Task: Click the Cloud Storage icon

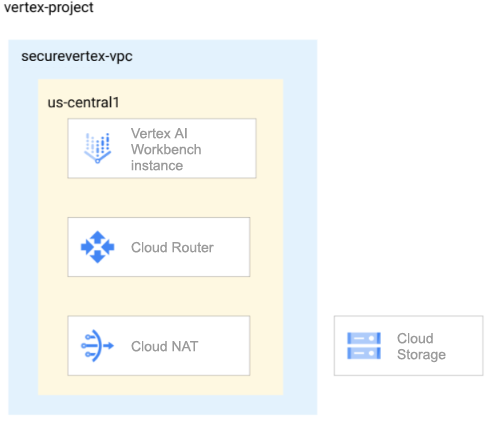Action: click(364, 346)
